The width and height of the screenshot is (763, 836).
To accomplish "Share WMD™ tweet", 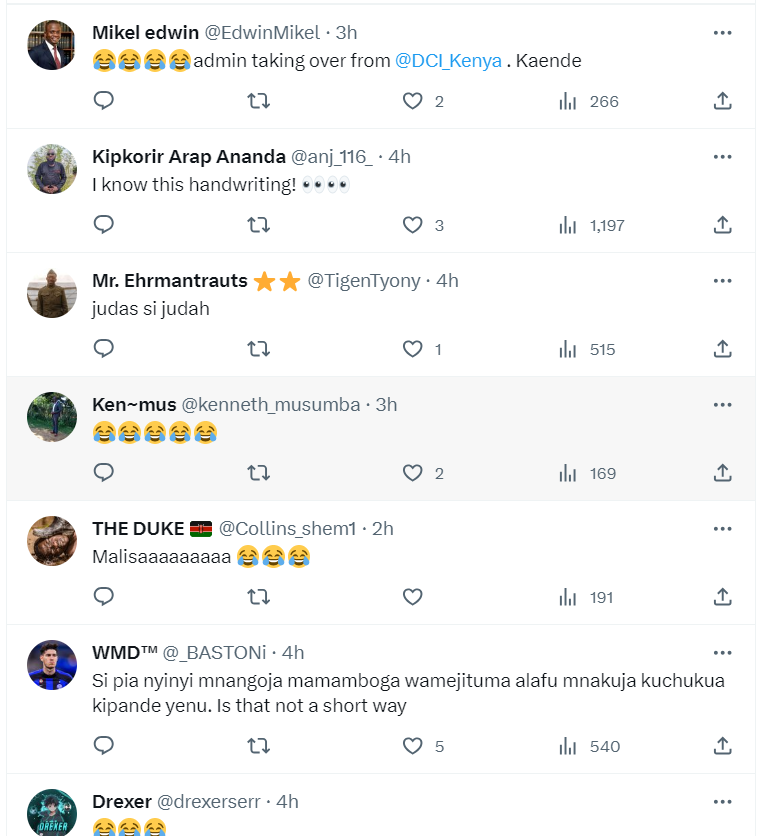I will click(722, 746).
